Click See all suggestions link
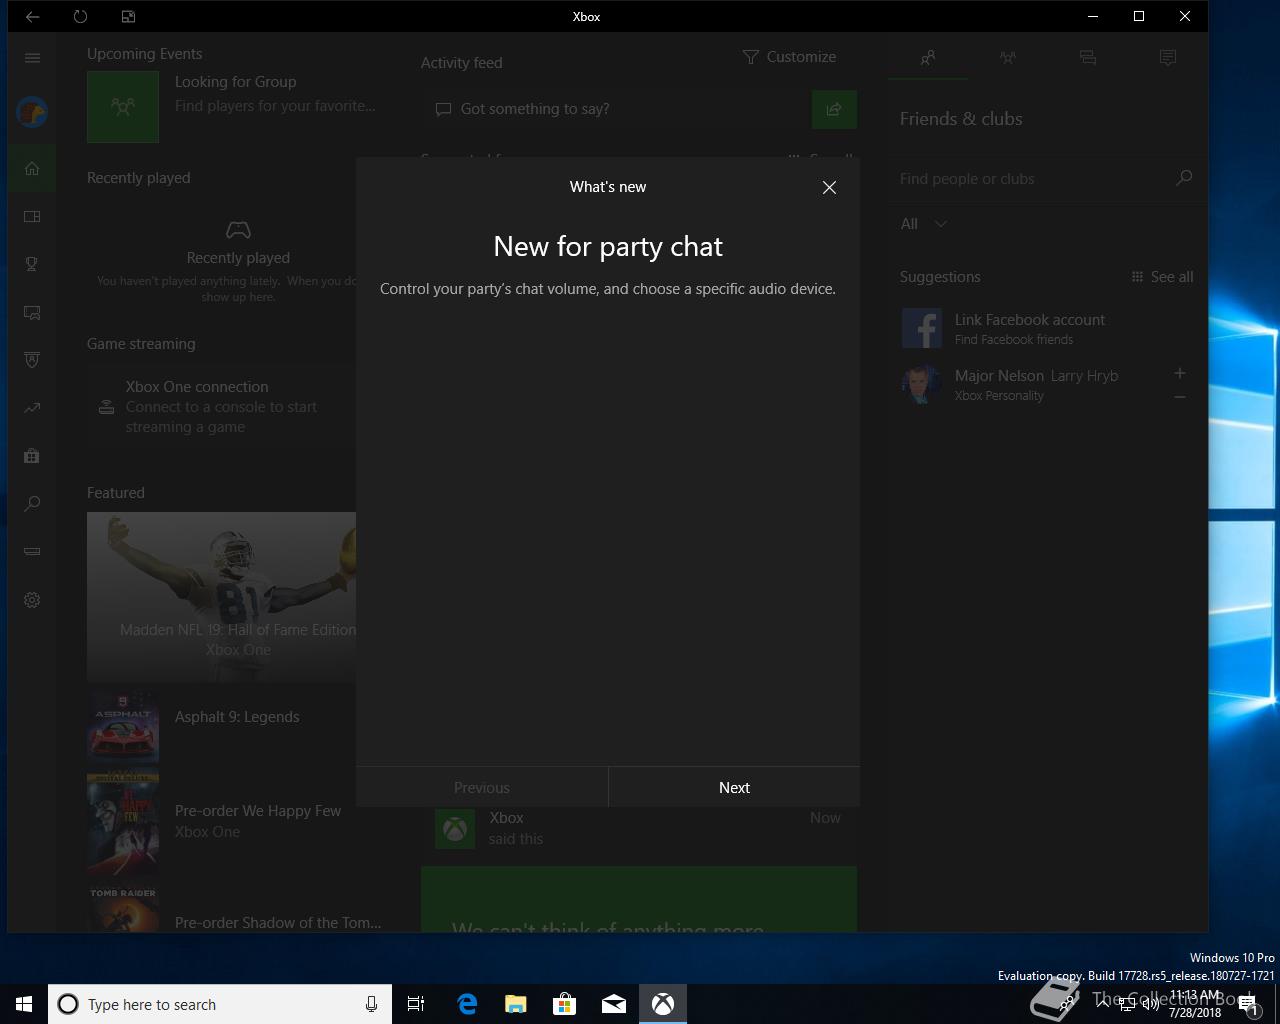Image resolution: width=1280 pixels, height=1024 pixels. coord(1162,277)
